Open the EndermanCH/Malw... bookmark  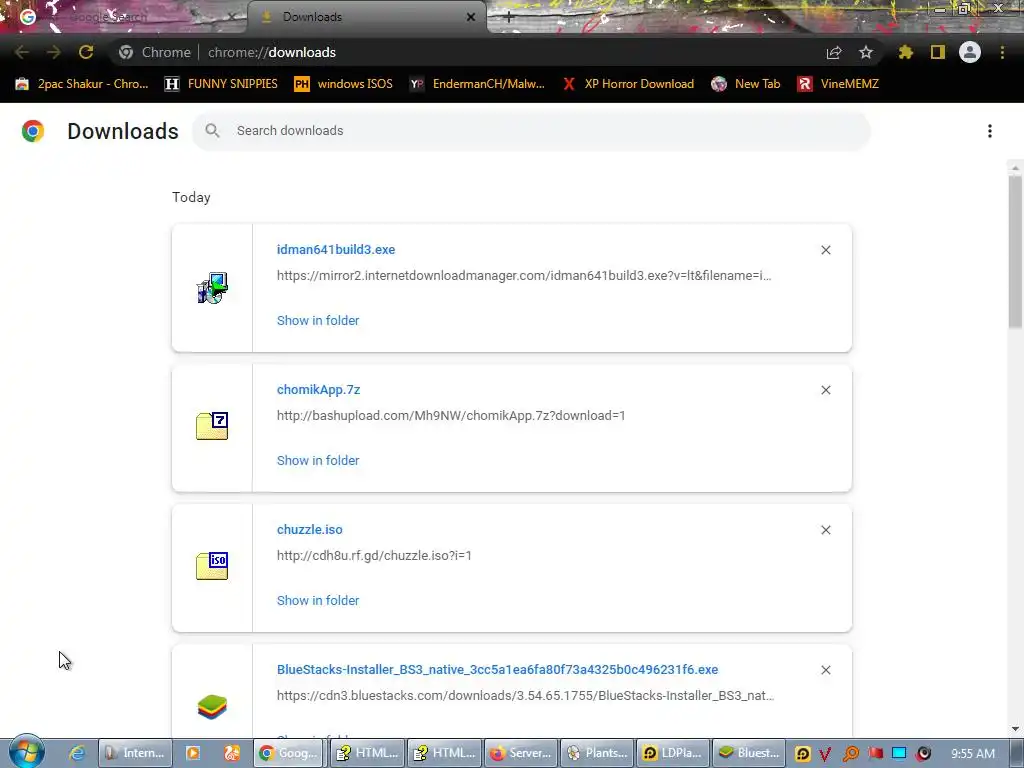coord(477,84)
